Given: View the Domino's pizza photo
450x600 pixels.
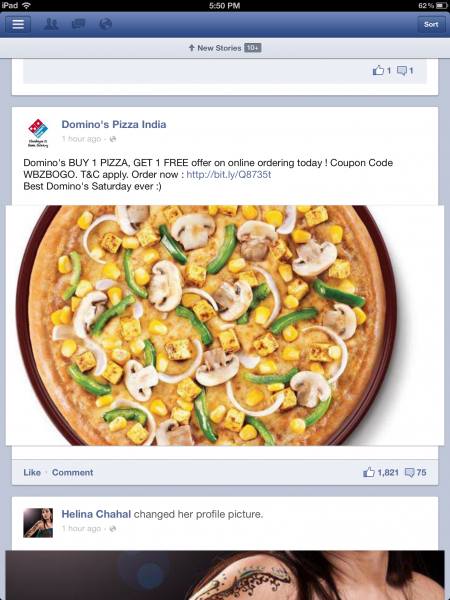Looking at the screenshot, I should [x=225, y=325].
